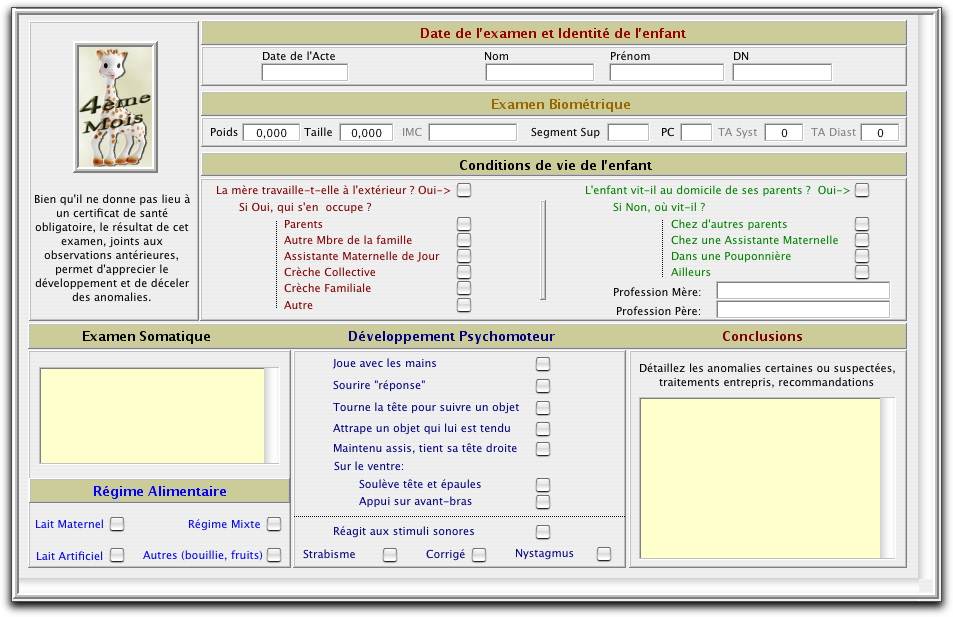Click the IMC field
953x617 pixels.
[472, 133]
